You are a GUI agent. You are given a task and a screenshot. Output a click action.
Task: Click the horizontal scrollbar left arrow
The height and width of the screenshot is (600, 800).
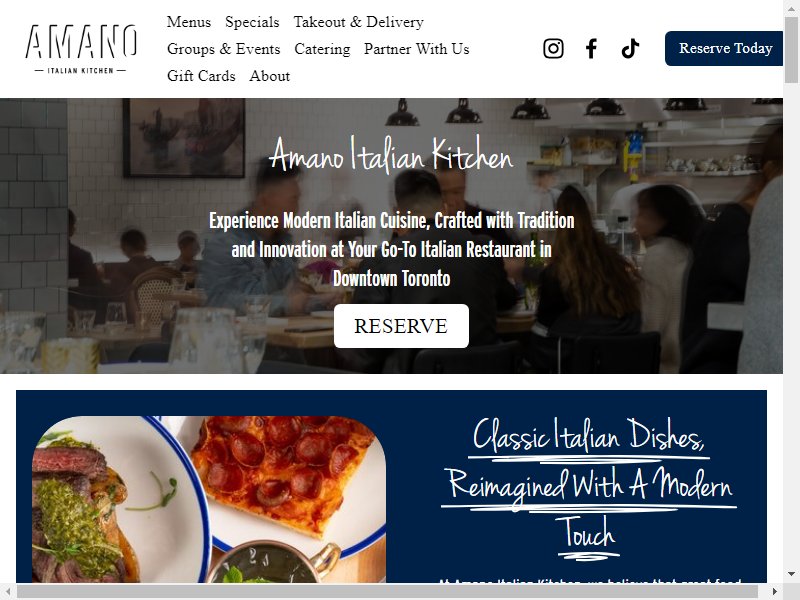tap(8, 591)
